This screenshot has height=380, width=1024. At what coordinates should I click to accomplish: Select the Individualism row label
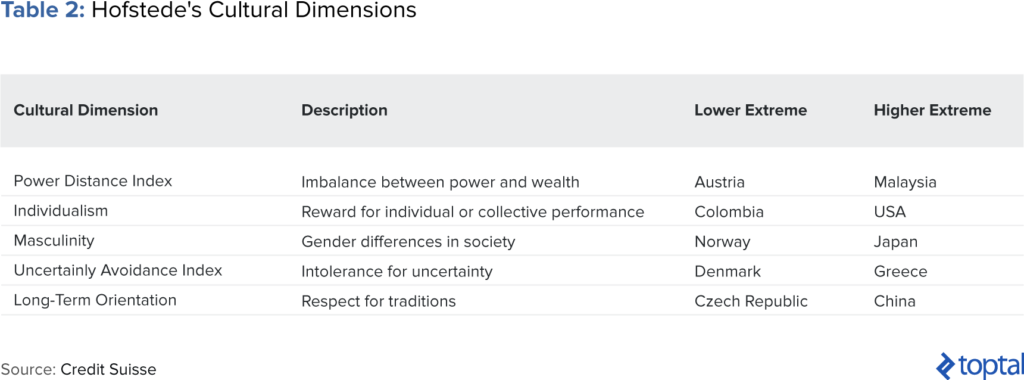(61, 211)
